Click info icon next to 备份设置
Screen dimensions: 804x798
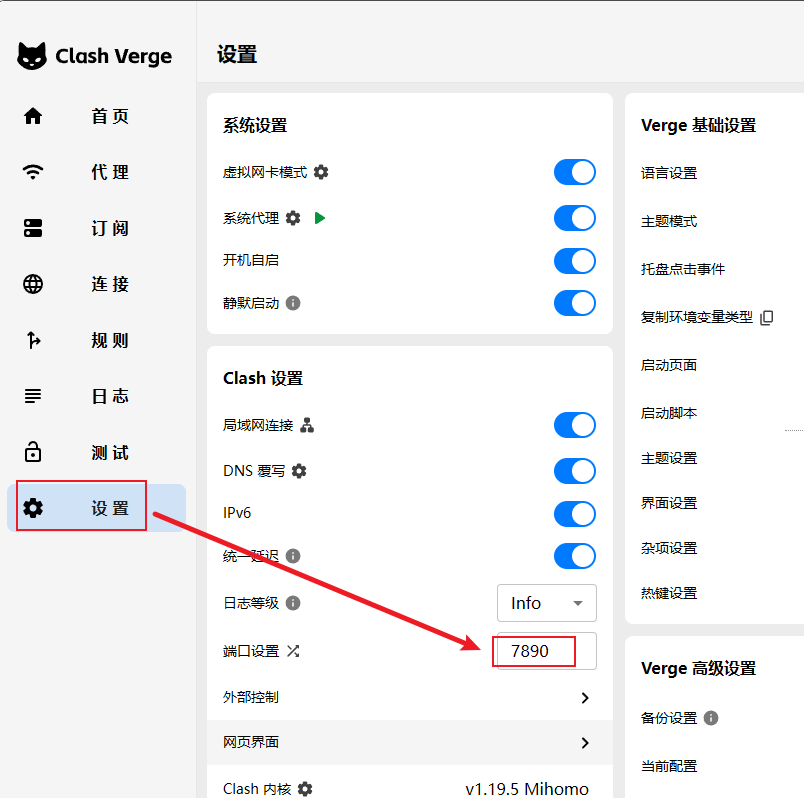(711, 718)
